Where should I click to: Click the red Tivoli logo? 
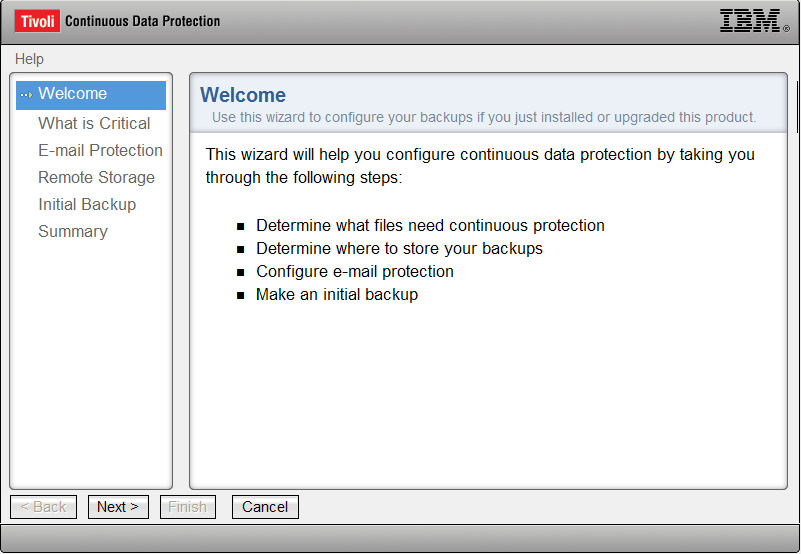coord(37,21)
